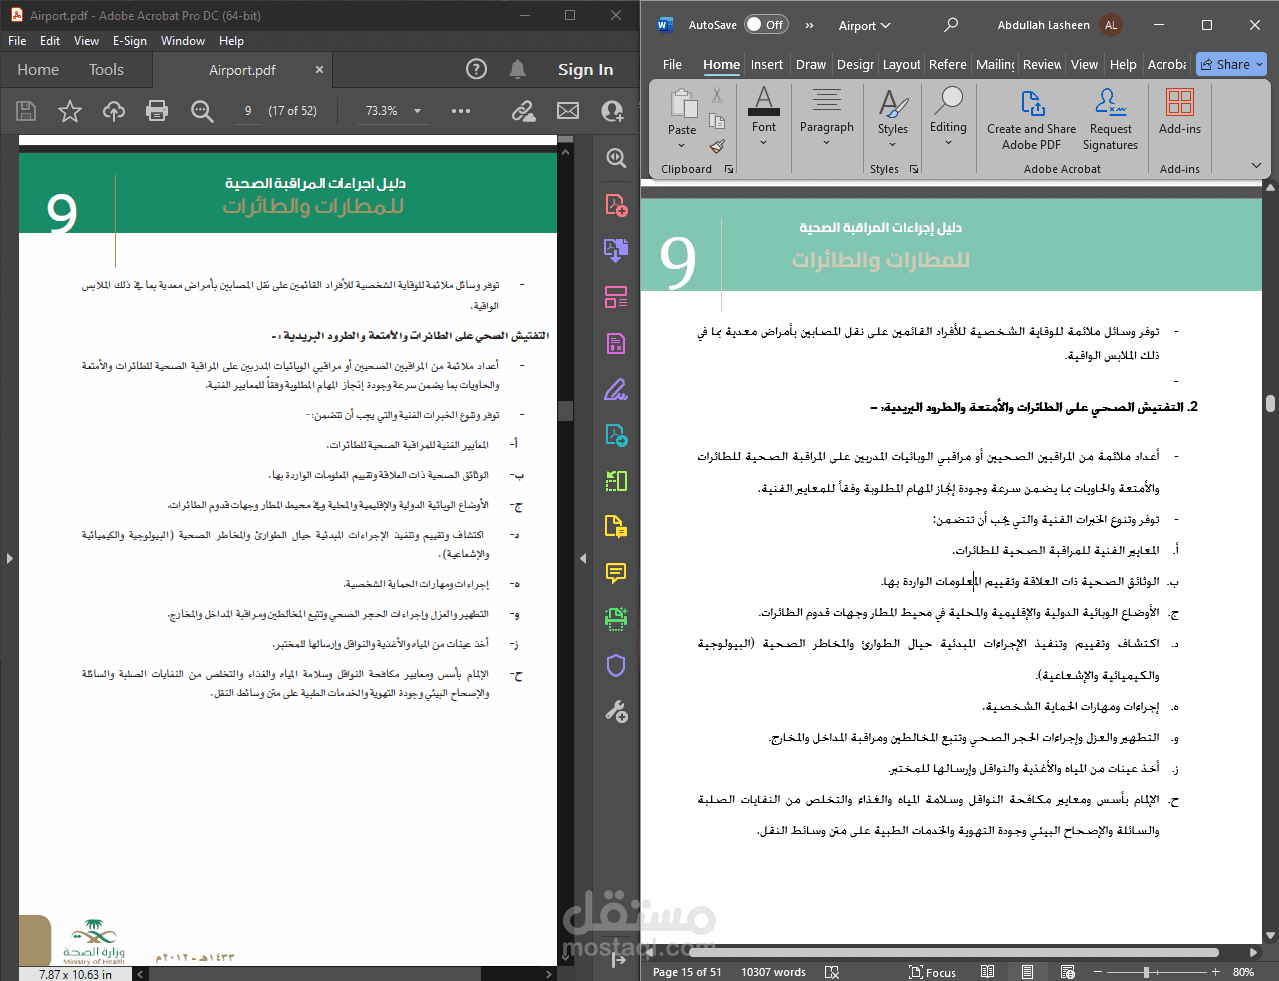Open Scan & OCR tool in Acrobat side pane
Screen dimensions: 1279x981
click(616, 619)
